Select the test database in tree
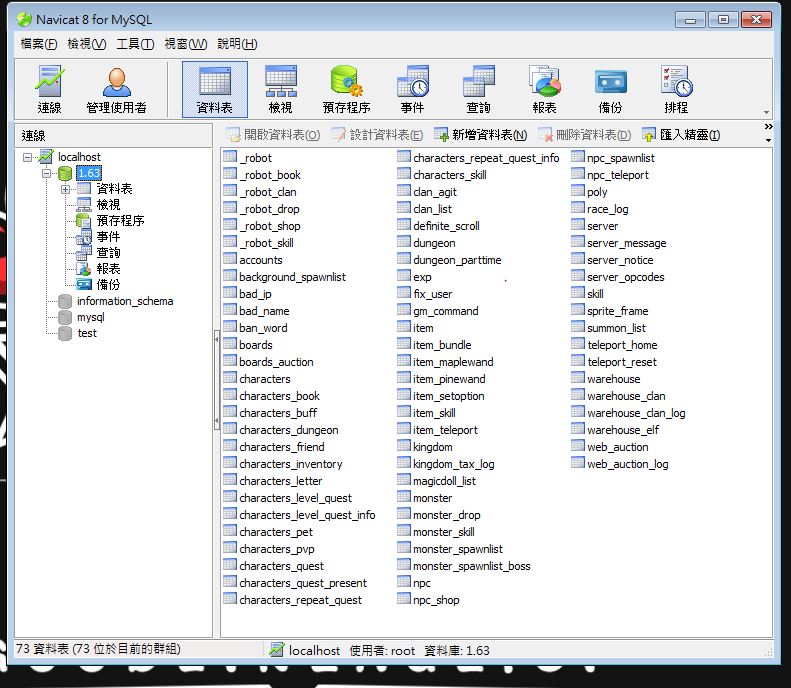 pyautogui.click(x=87, y=333)
